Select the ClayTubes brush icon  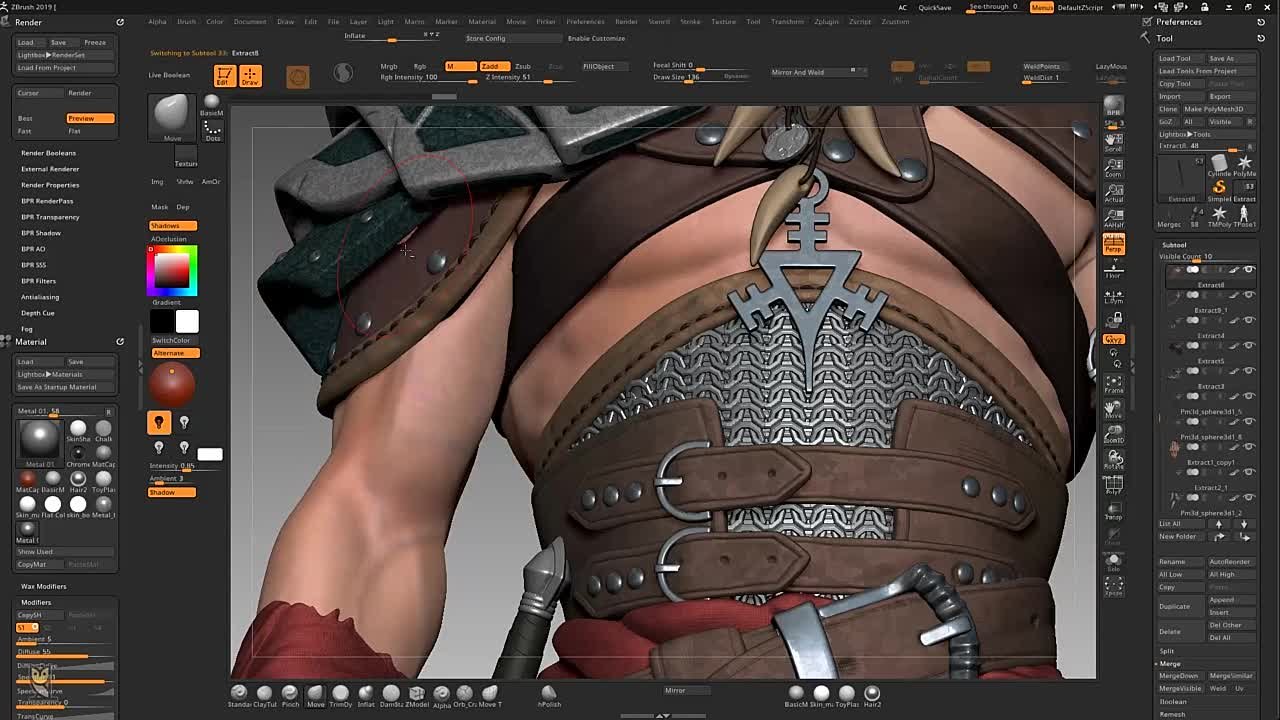[x=264, y=694]
